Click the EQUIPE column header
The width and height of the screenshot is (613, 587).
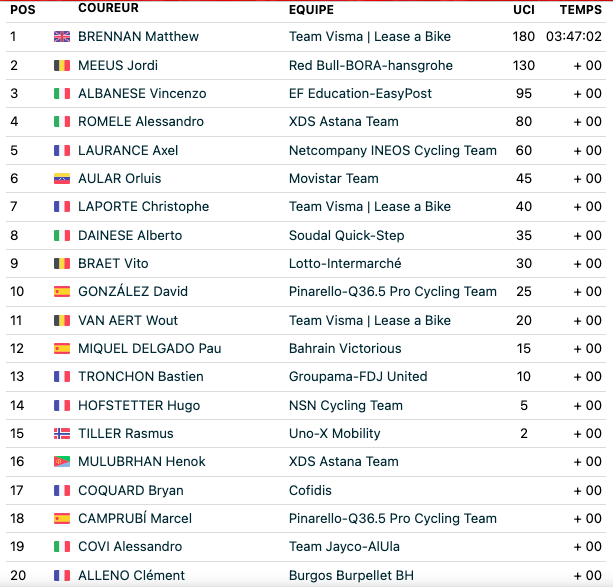tap(311, 10)
